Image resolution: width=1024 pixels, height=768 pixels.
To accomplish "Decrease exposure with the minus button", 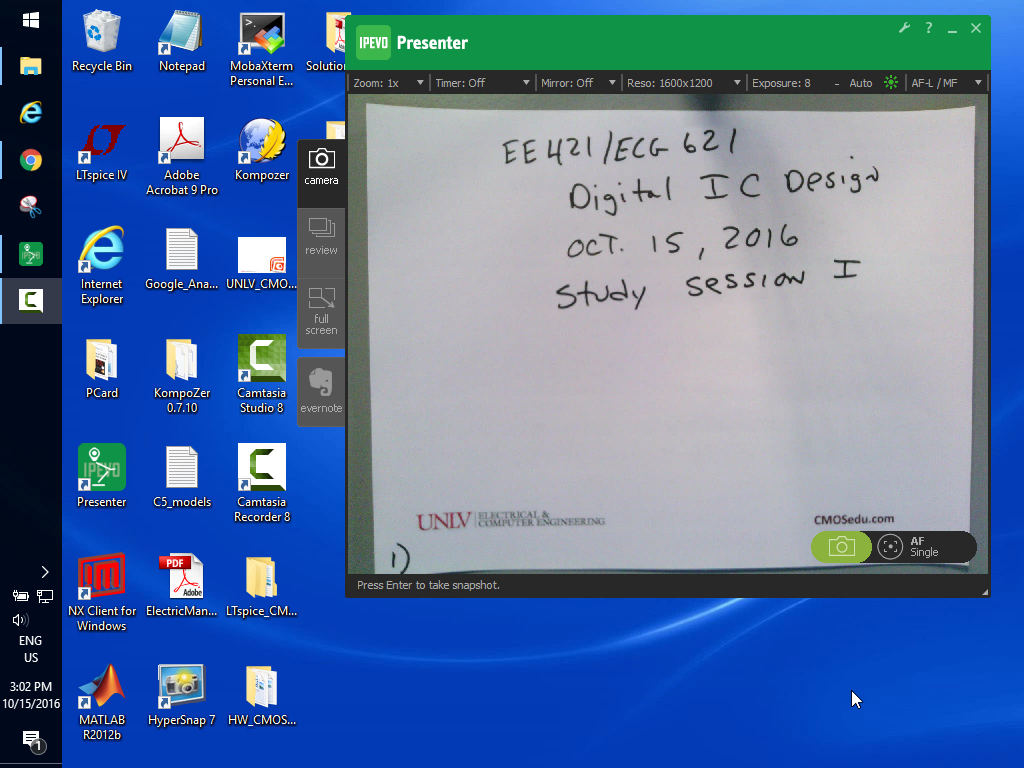I will click(x=837, y=84).
